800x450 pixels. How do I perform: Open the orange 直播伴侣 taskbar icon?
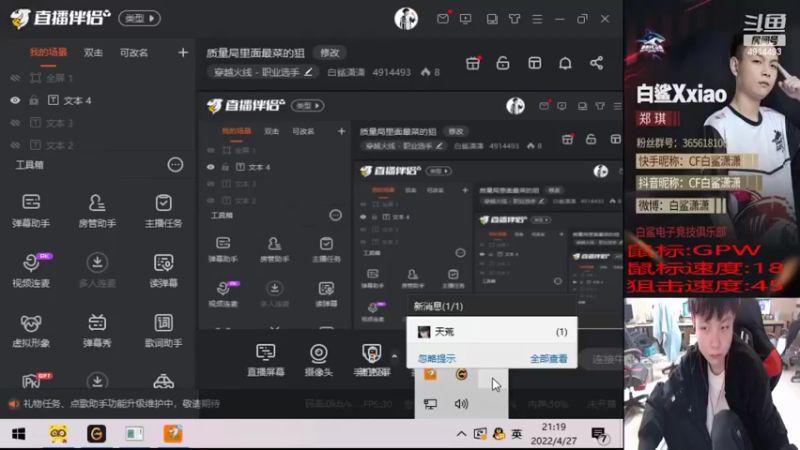coord(173,434)
